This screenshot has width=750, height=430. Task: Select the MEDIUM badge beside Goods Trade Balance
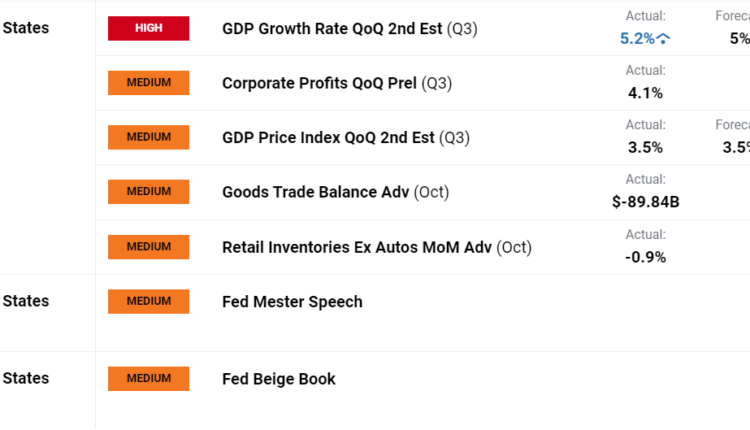pos(148,192)
